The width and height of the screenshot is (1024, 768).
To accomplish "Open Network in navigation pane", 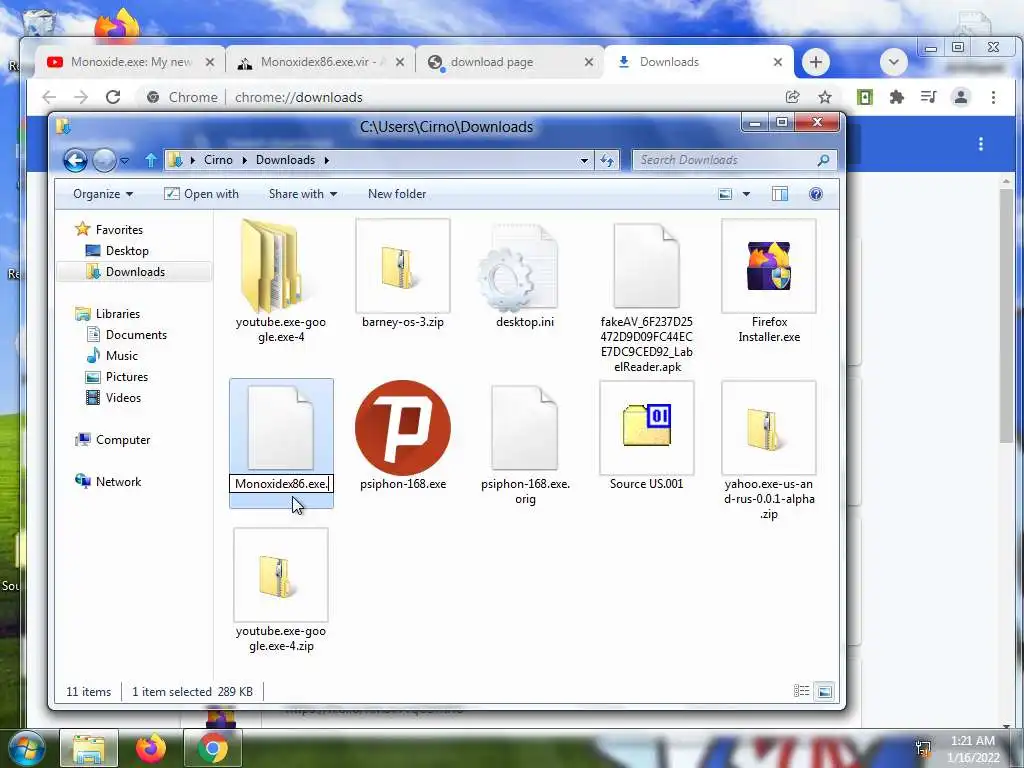I will [108, 481].
